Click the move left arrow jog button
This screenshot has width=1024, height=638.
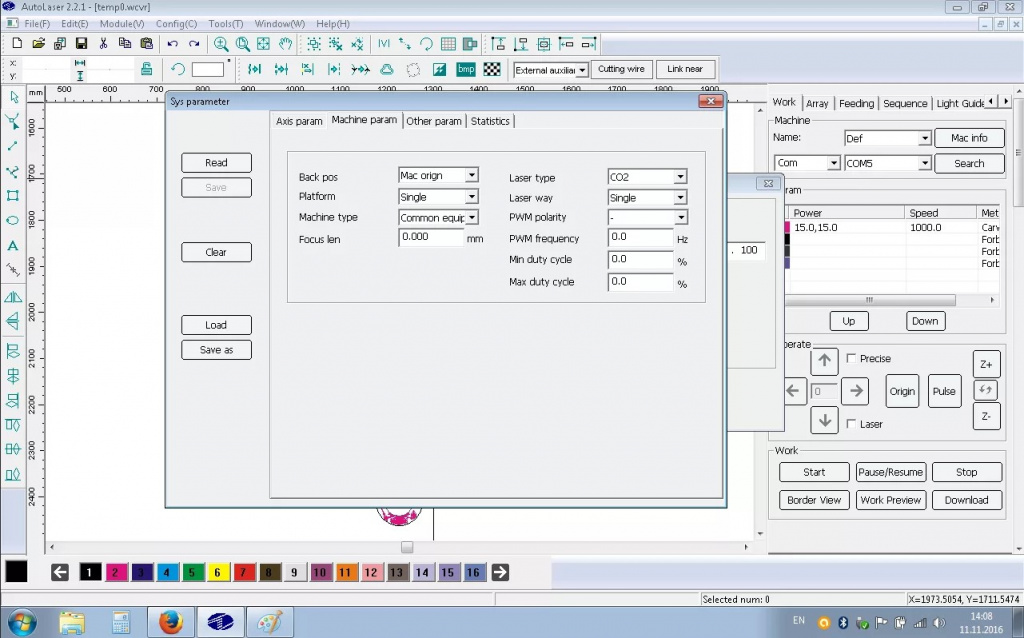click(x=793, y=391)
